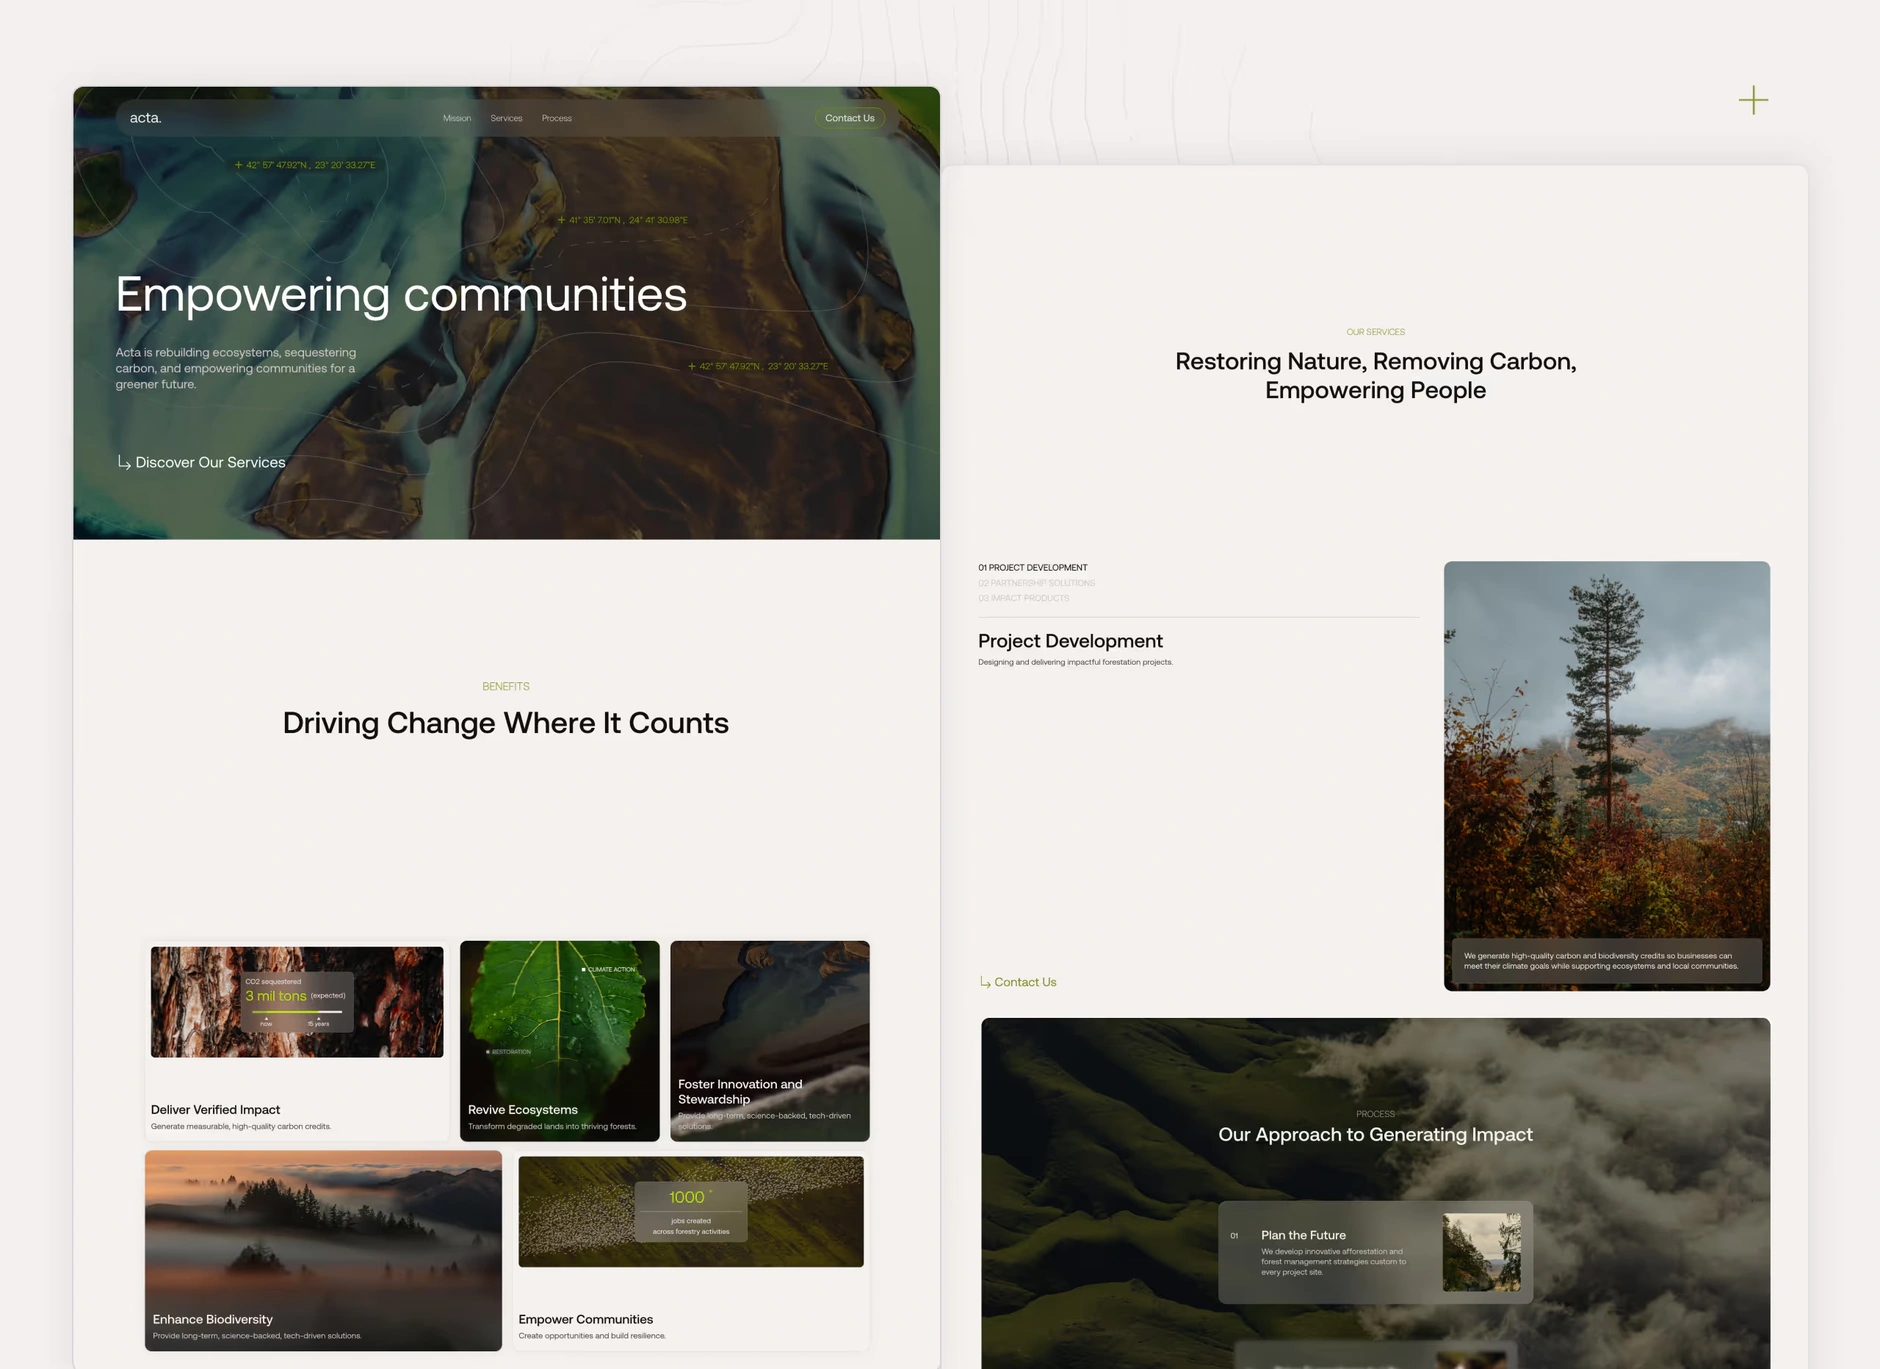Viewport: 1880px width, 1369px height.
Task: Open the Process nav item
Action: point(557,118)
